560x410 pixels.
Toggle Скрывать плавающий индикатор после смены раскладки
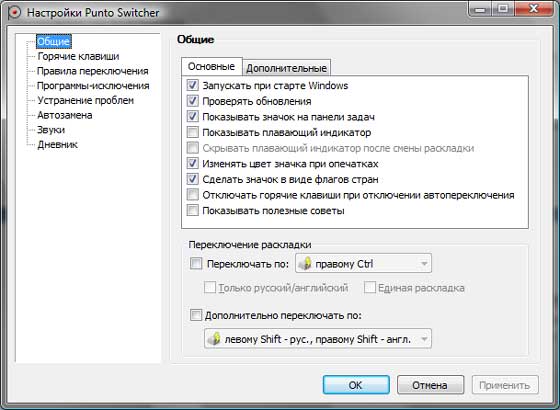(192, 148)
